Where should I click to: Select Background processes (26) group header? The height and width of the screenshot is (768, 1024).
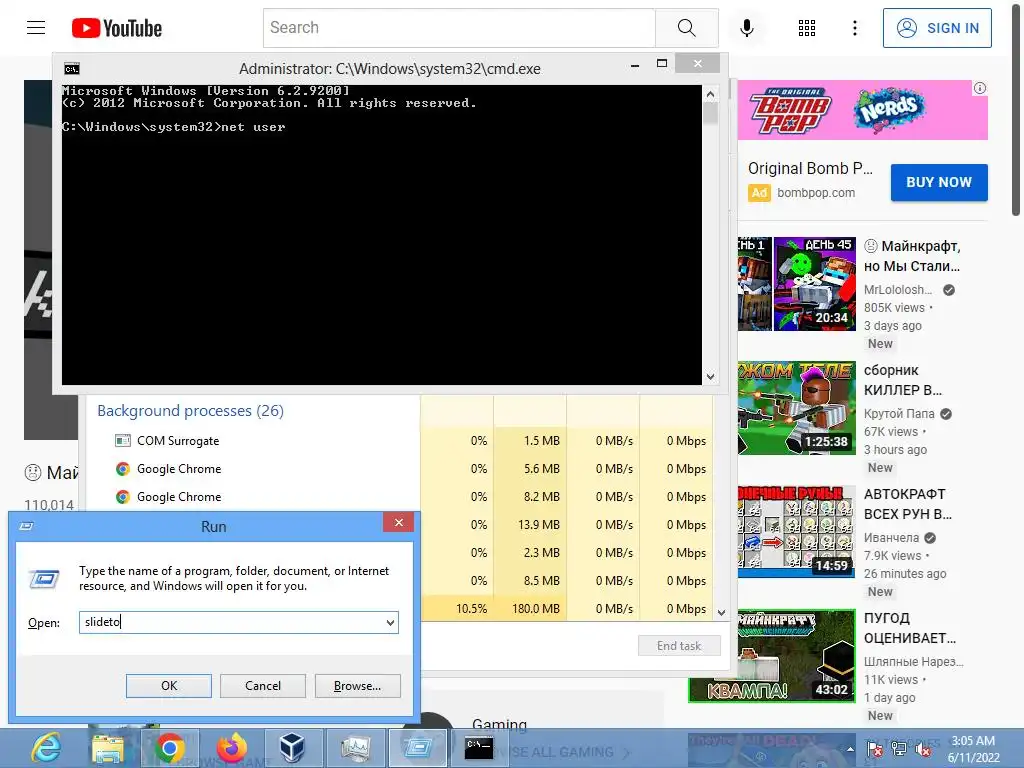click(x=190, y=411)
